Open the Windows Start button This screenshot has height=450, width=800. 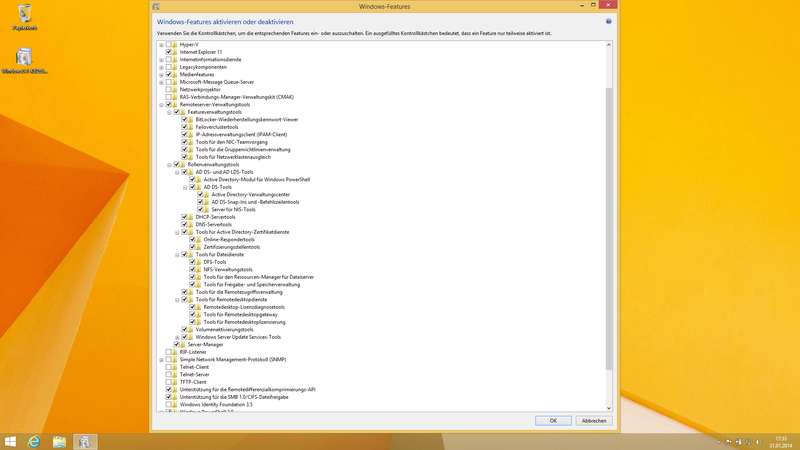tap(10, 441)
